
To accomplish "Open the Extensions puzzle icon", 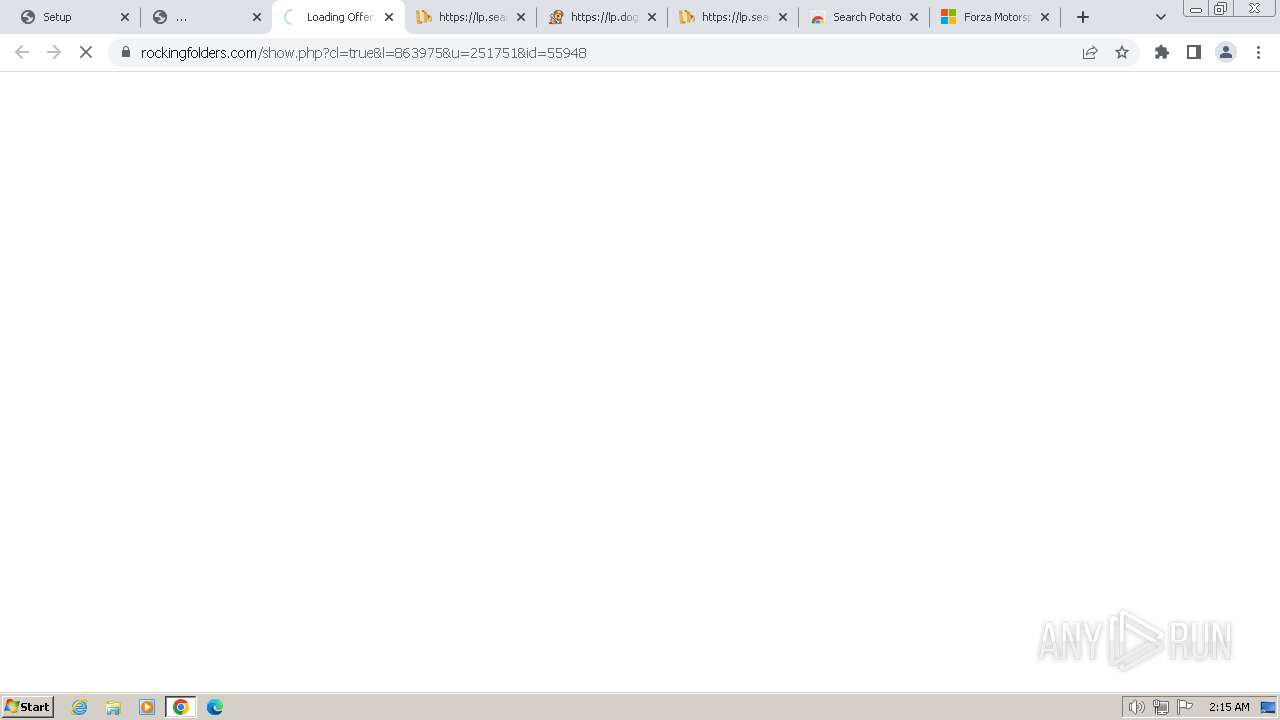I will click(x=1162, y=52).
